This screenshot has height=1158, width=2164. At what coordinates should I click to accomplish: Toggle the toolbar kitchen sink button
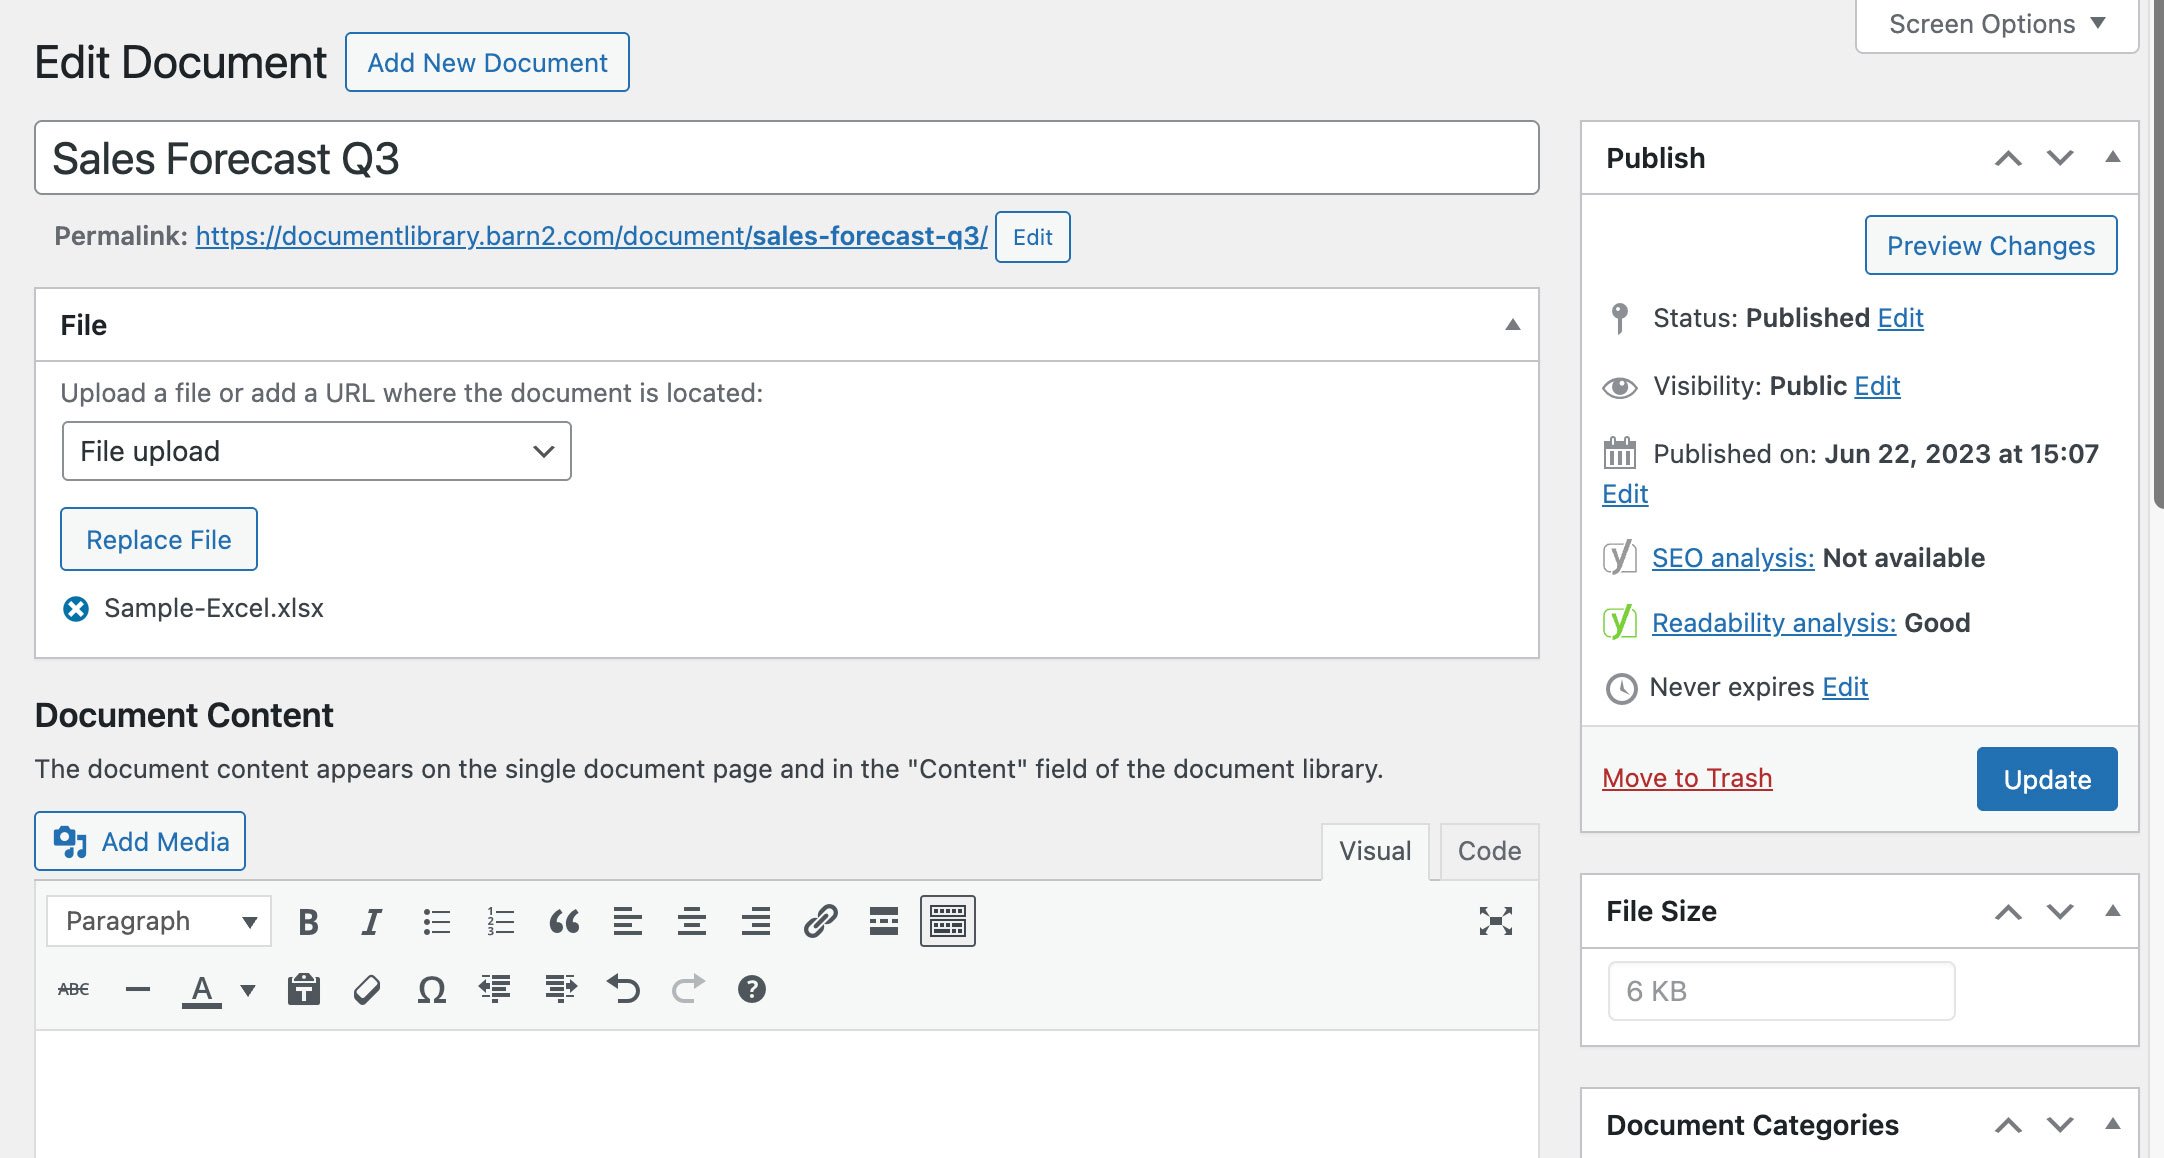(x=947, y=921)
